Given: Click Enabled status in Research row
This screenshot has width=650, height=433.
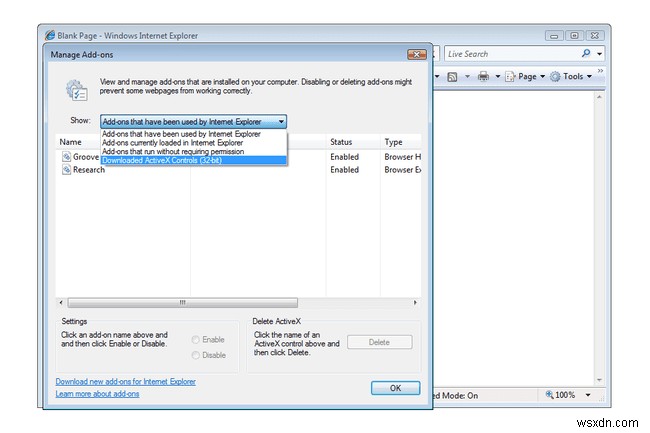Looking at the screenshot, I should click(x=344, y=169).
